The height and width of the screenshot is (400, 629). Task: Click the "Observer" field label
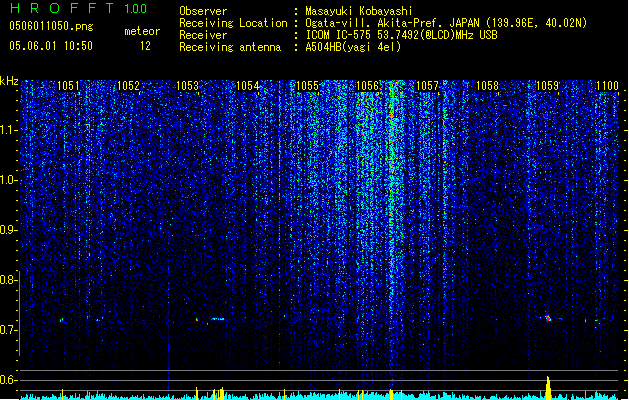203,11
